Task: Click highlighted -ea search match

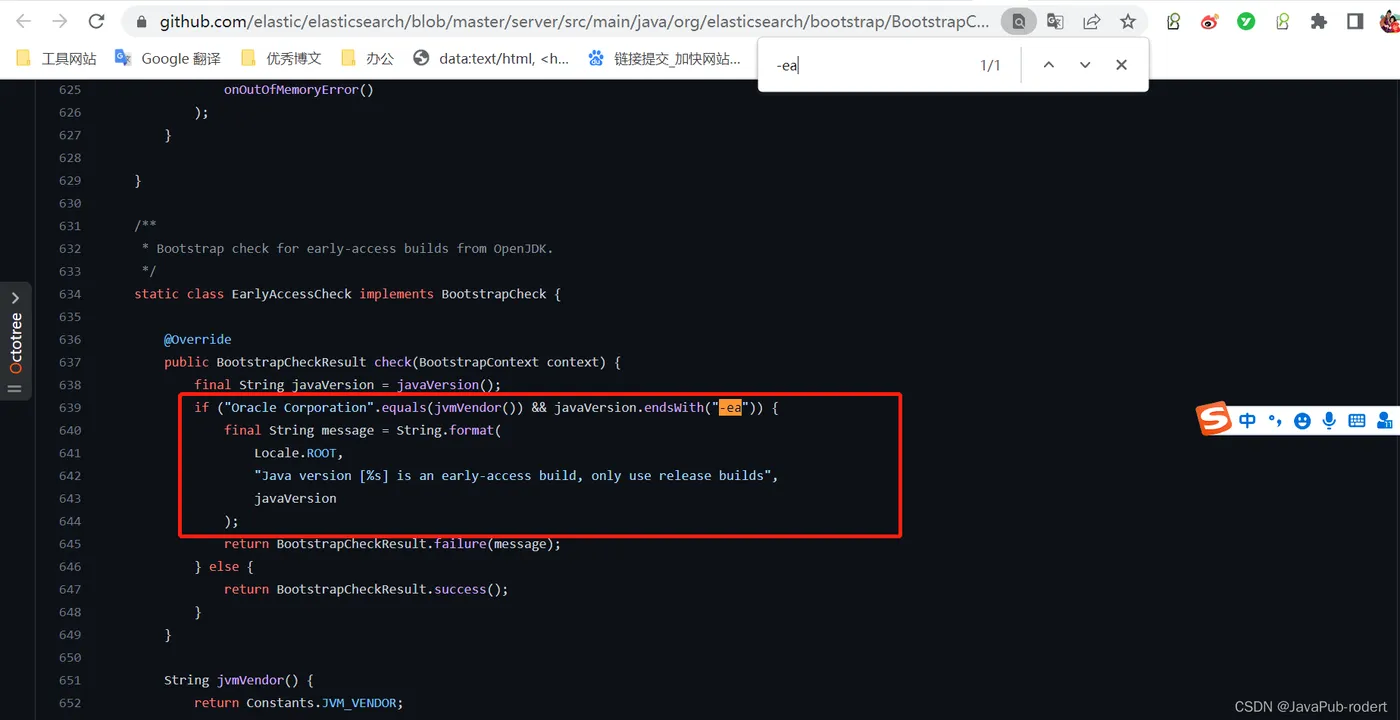Action: (x=730, y=408)
